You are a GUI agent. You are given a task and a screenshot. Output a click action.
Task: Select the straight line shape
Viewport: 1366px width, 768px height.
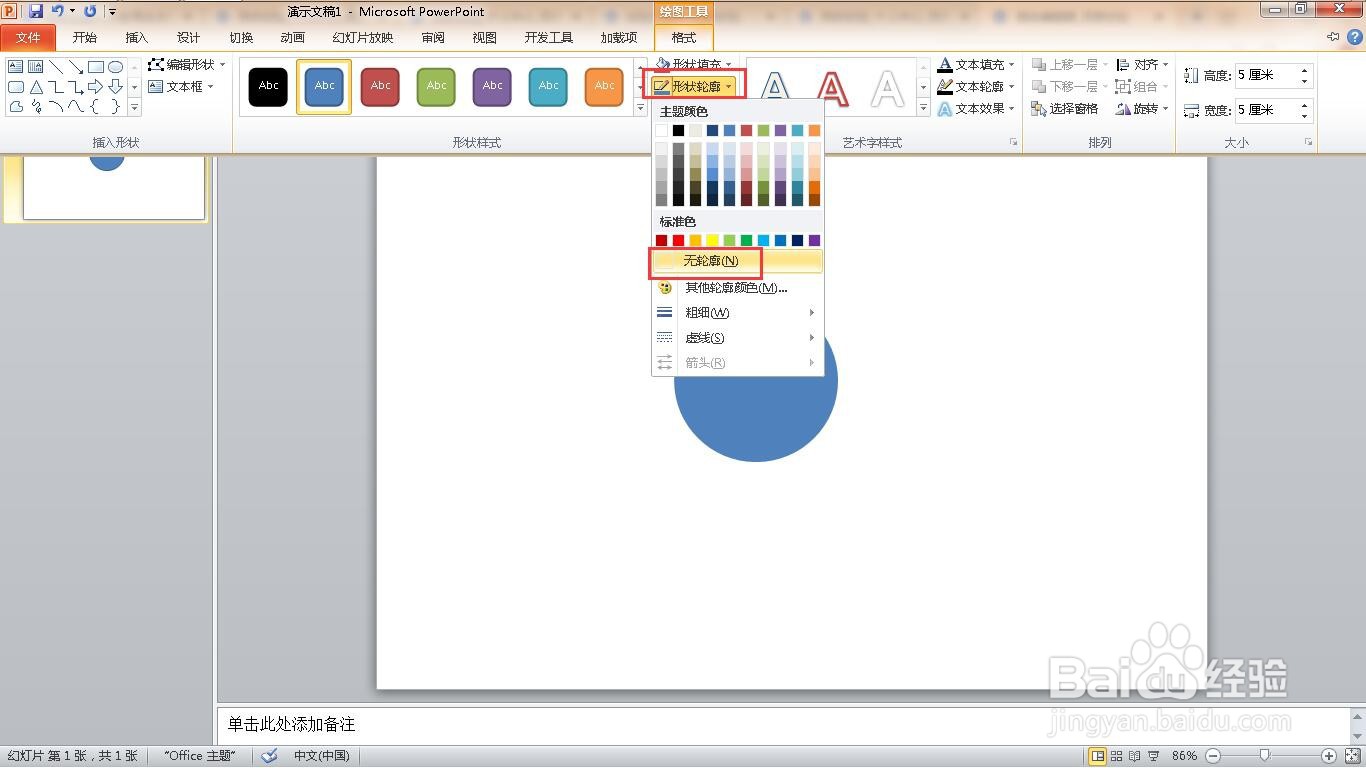point(56,67)
